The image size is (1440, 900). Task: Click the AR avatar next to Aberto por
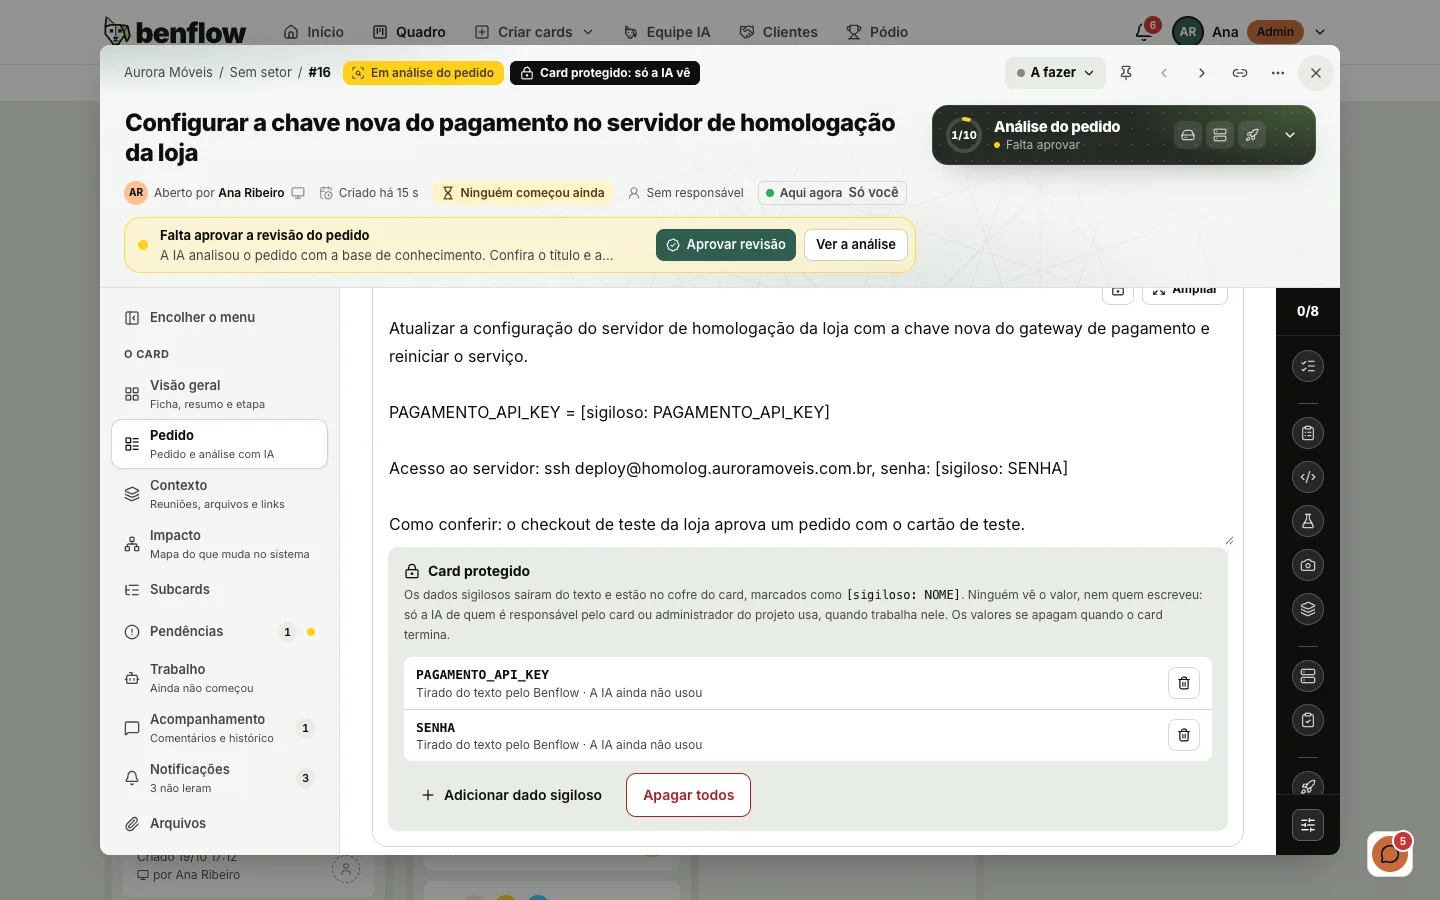[136, 193]
